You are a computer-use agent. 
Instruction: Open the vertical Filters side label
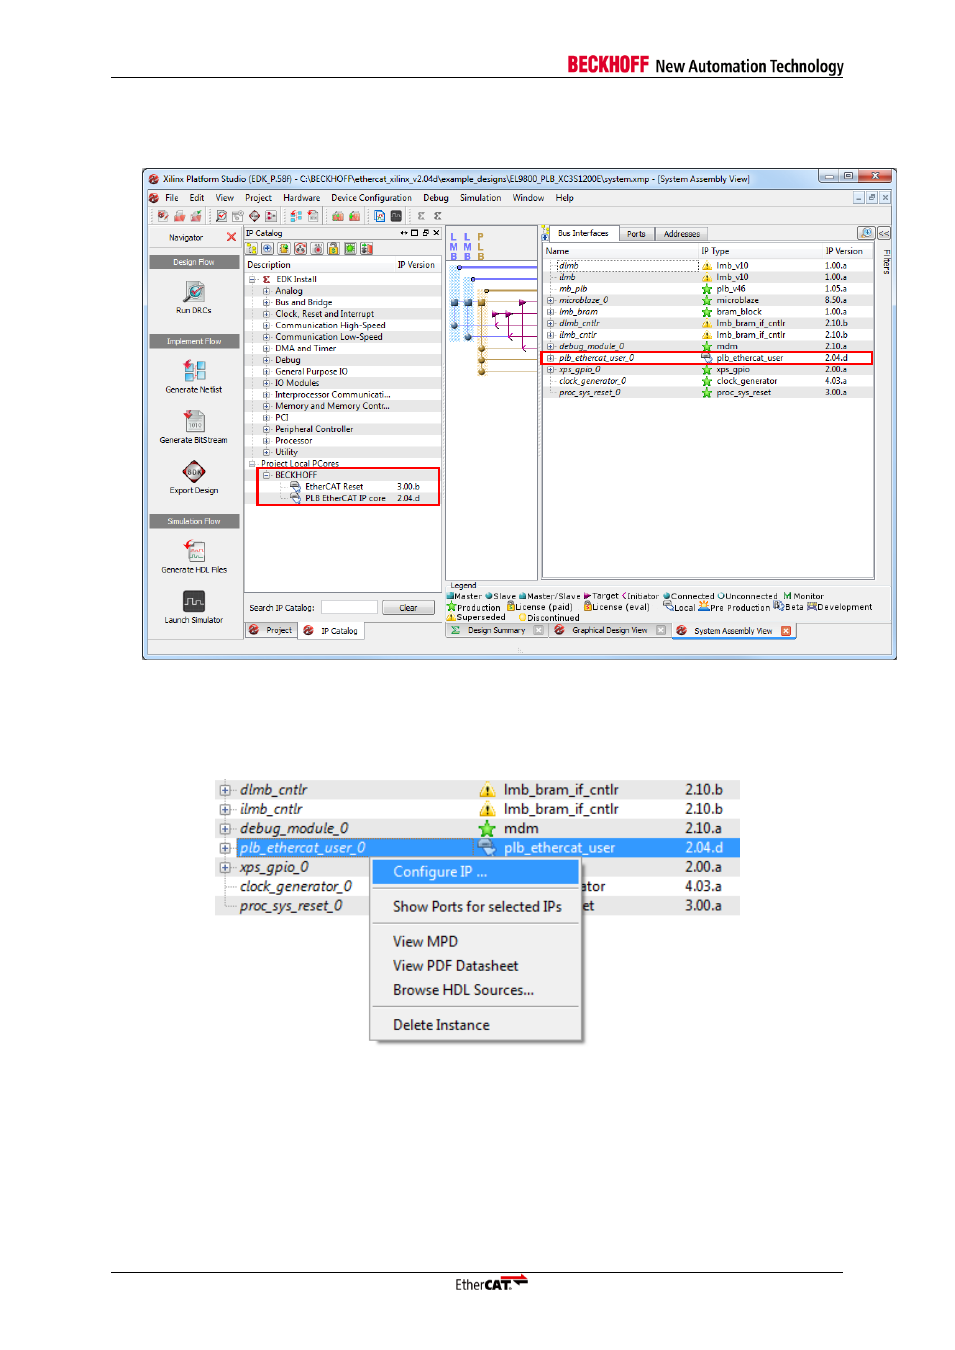coord(887,262)
